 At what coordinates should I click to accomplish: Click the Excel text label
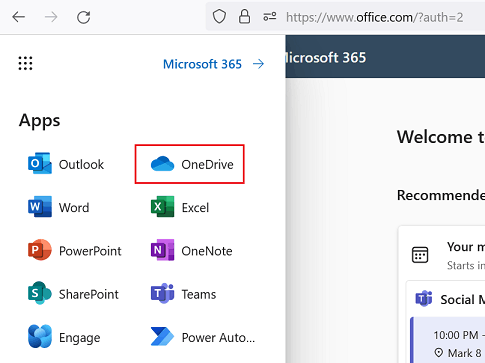(x=195, y=208)
